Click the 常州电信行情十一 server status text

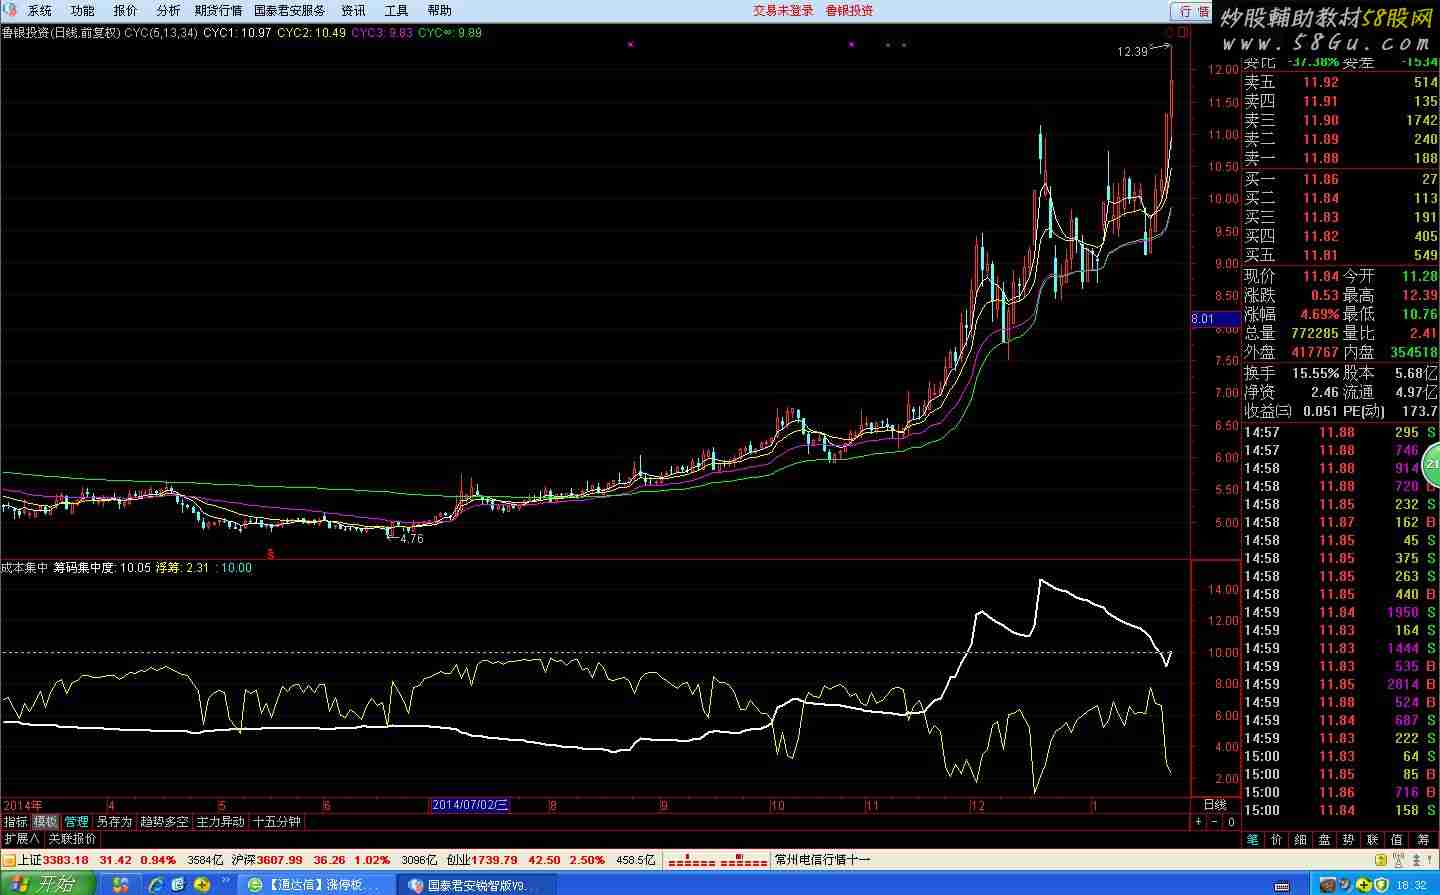[x=823, y=860]
